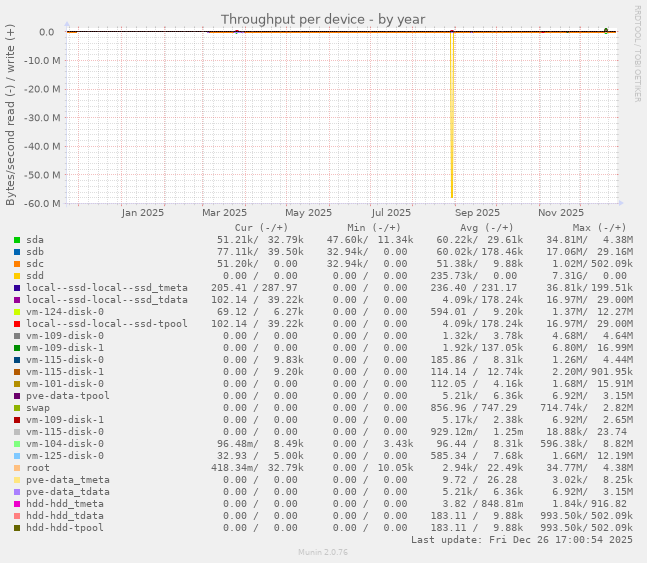Screen dimensions: 647x563
Task: Click the '596.38k/' max value for vm-104-disk-0
Action: tap(564, 444)
